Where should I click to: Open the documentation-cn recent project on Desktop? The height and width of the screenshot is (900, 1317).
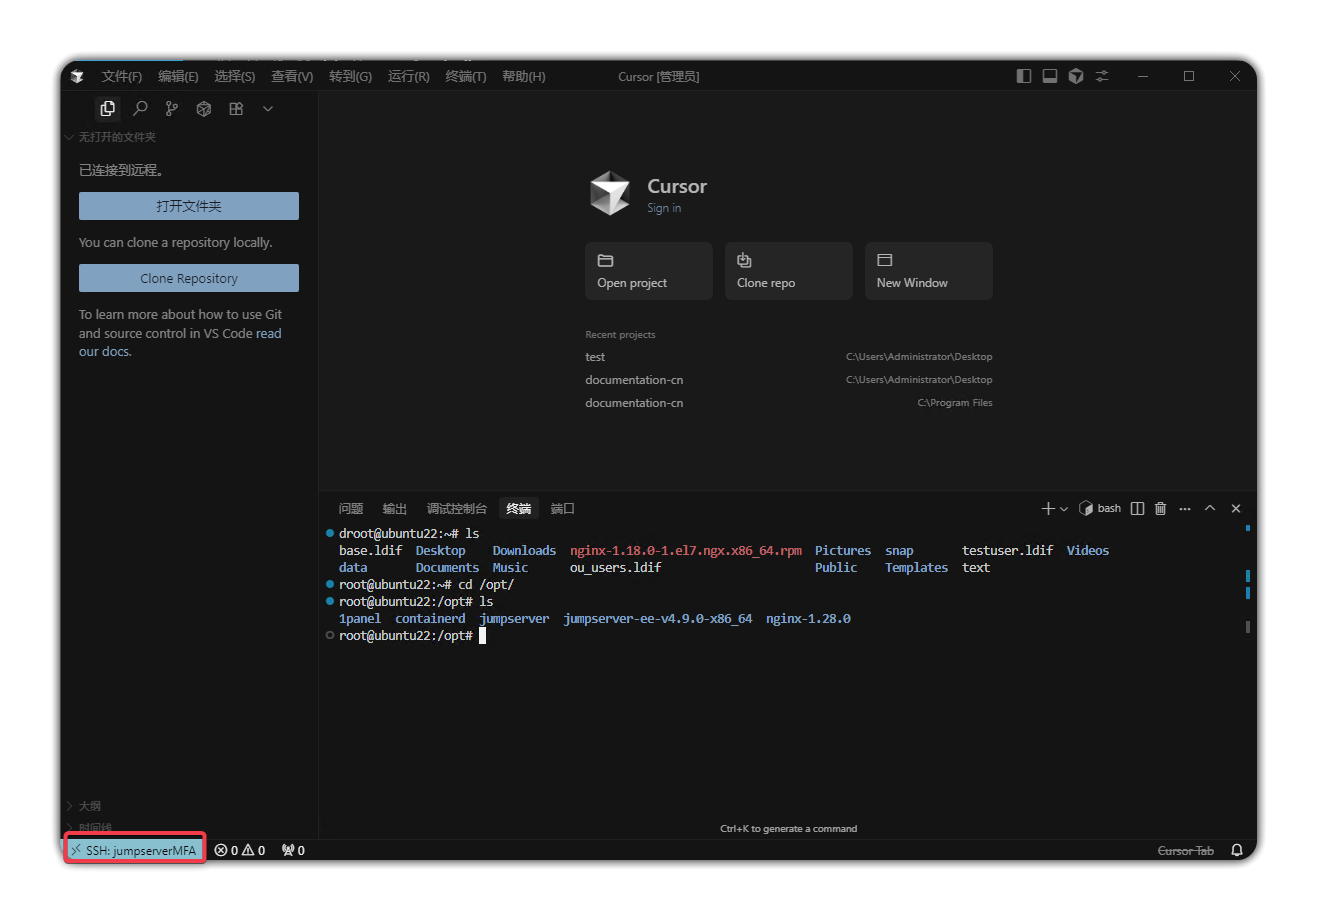[x=634, y=380]
